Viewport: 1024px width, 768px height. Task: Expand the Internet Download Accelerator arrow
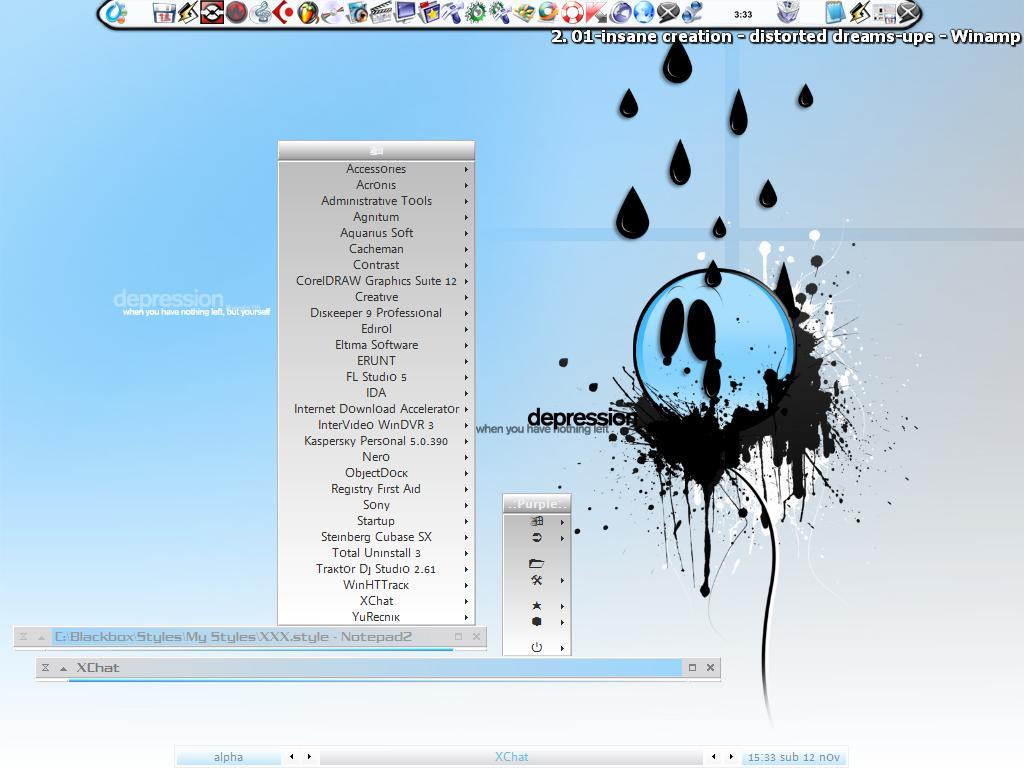click(466, 409)
